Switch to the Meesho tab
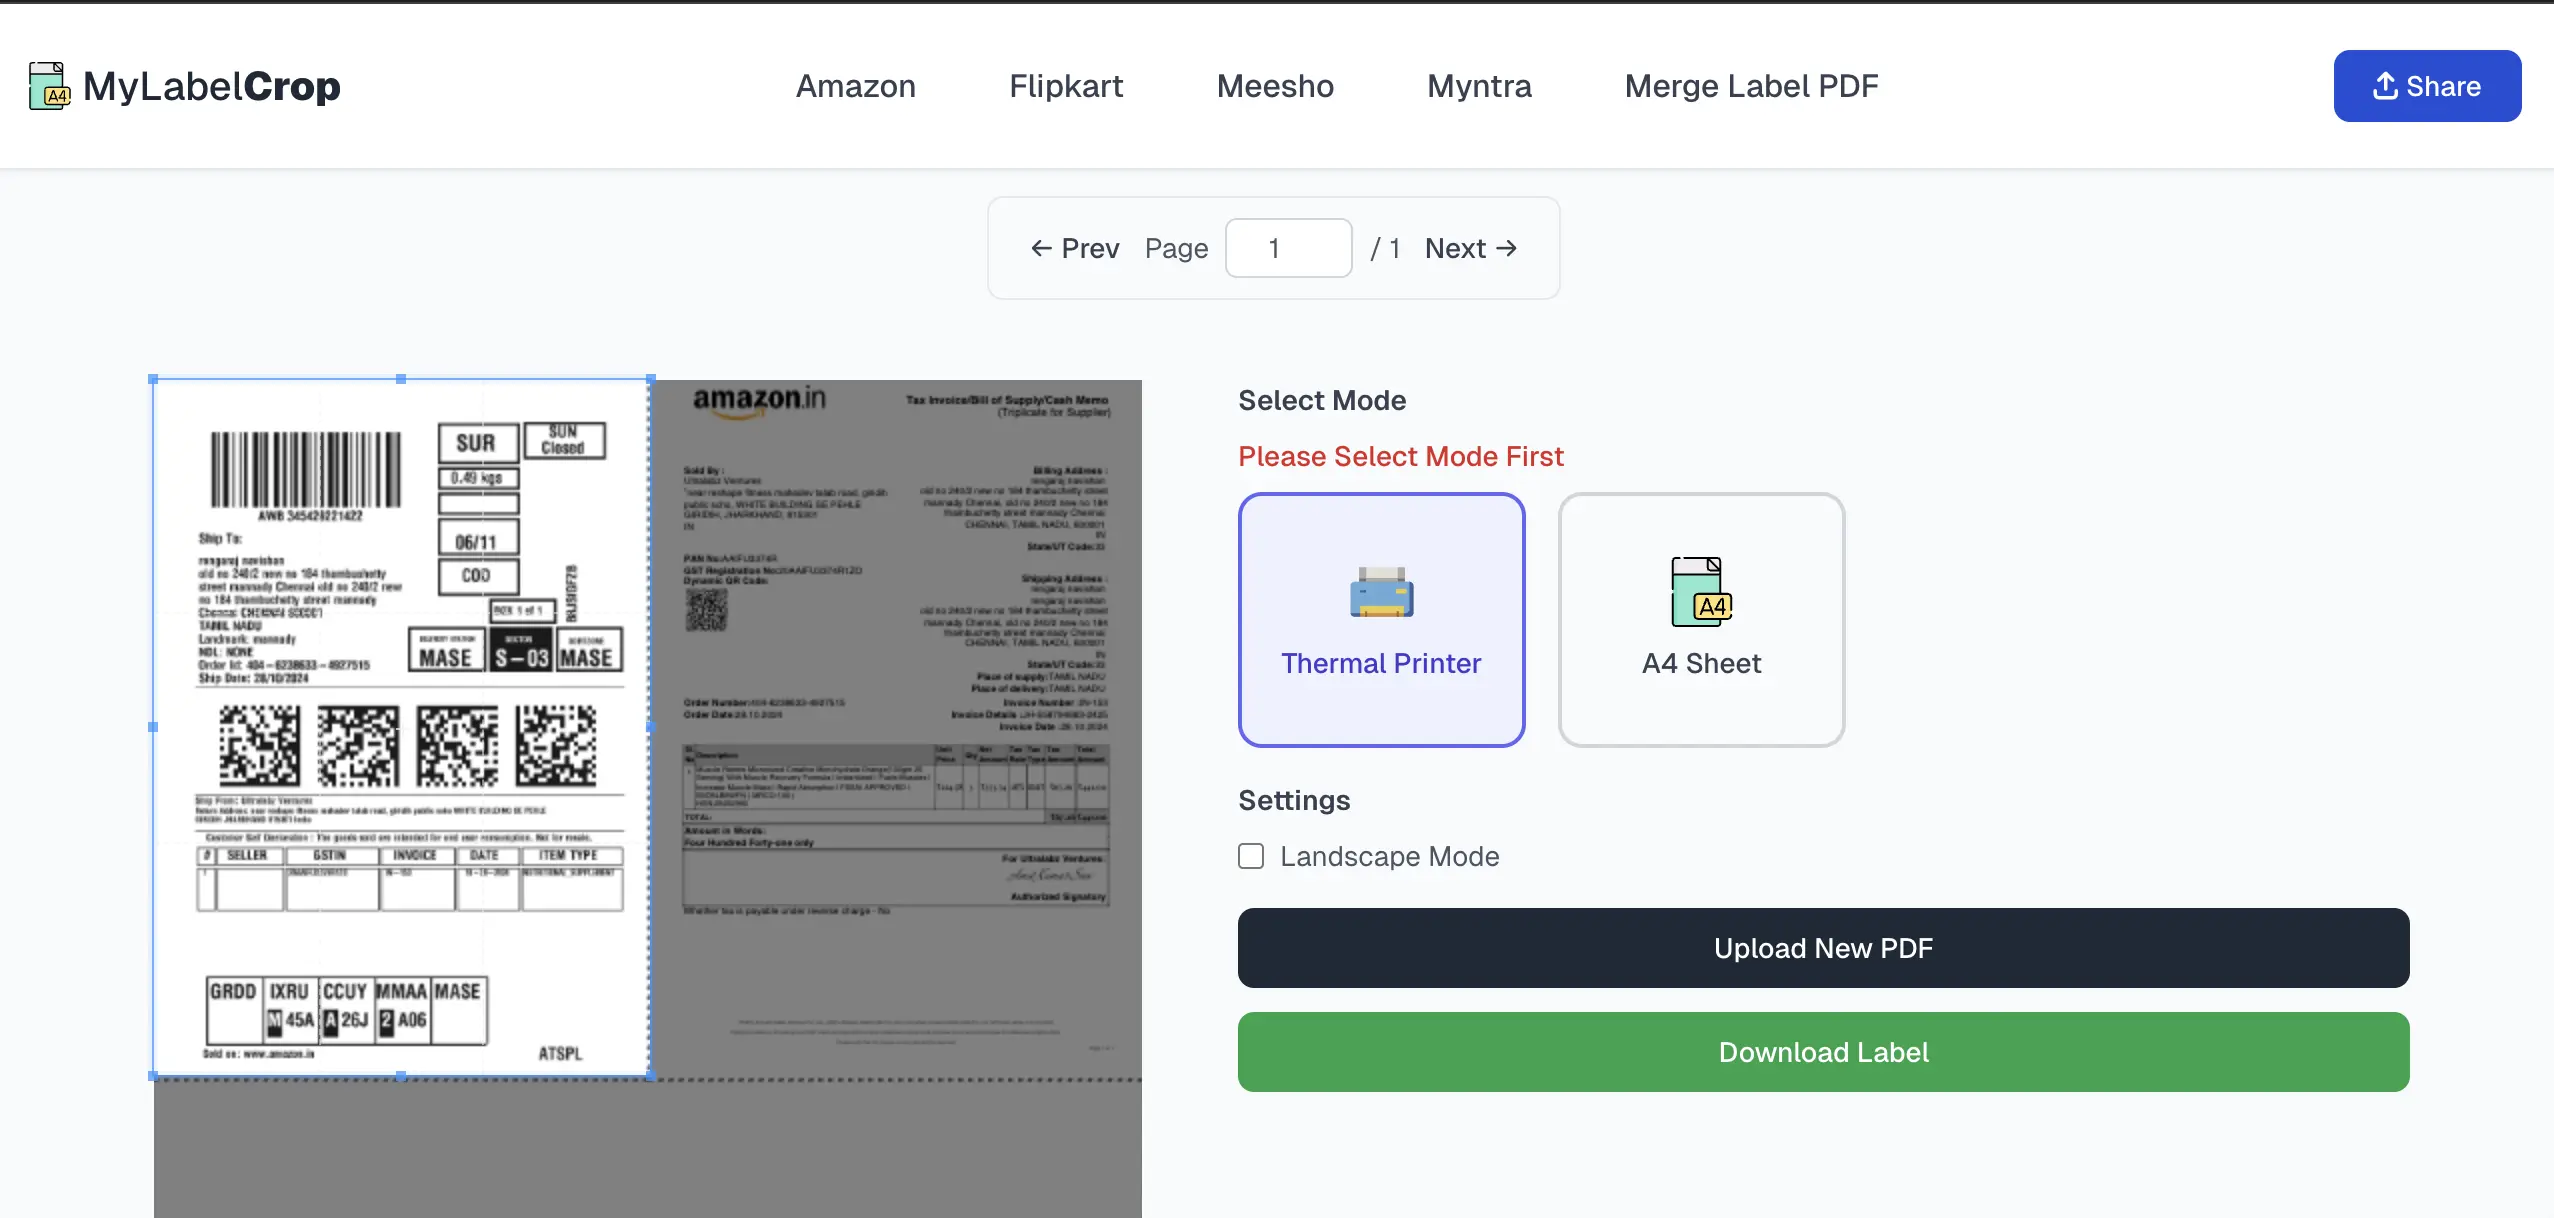This screenshot has width=2554, height=1218. [1275, 86]
